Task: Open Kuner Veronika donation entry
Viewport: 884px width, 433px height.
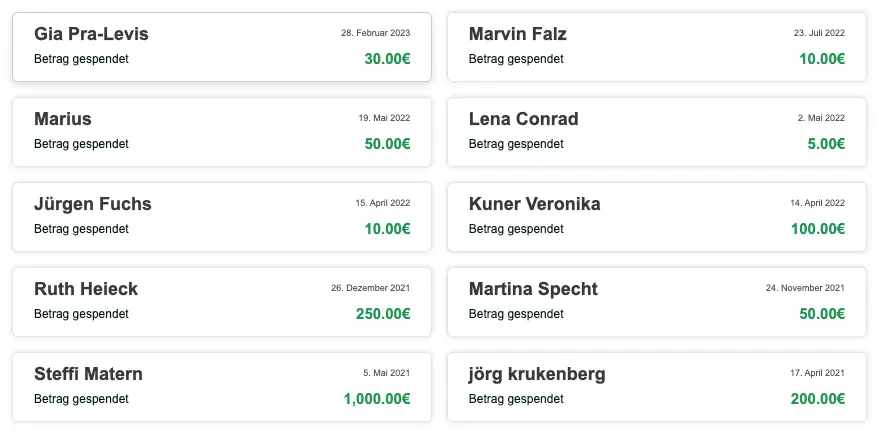Action: pos(656,217)
